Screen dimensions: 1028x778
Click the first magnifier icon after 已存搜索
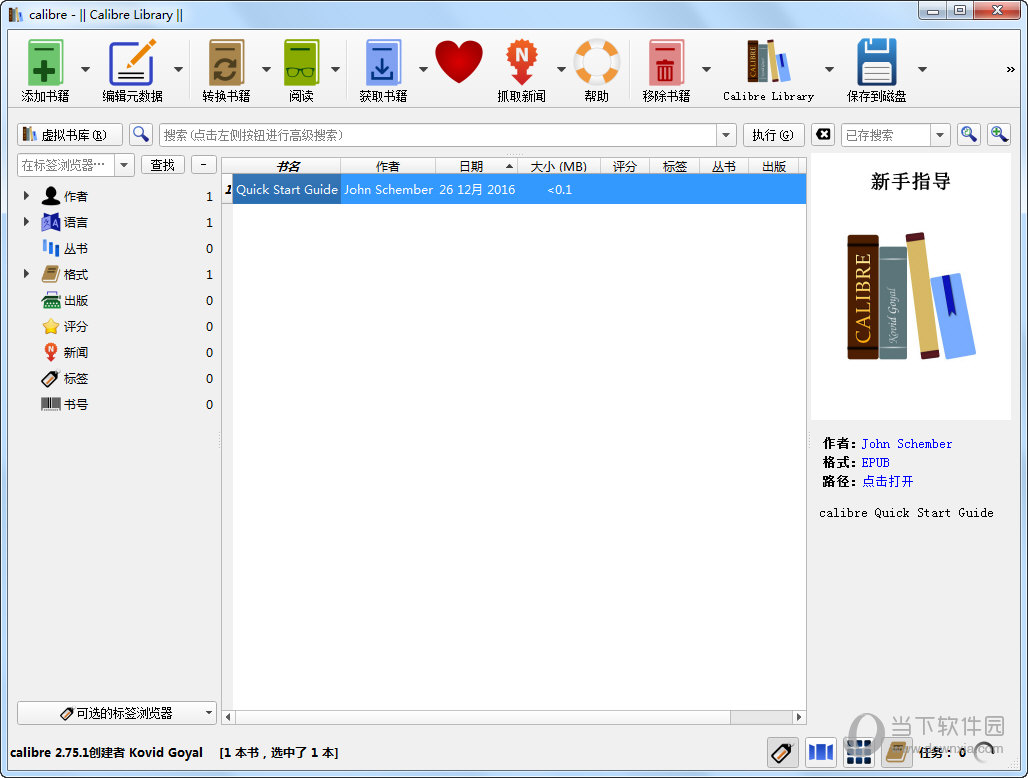coord(969,134)
